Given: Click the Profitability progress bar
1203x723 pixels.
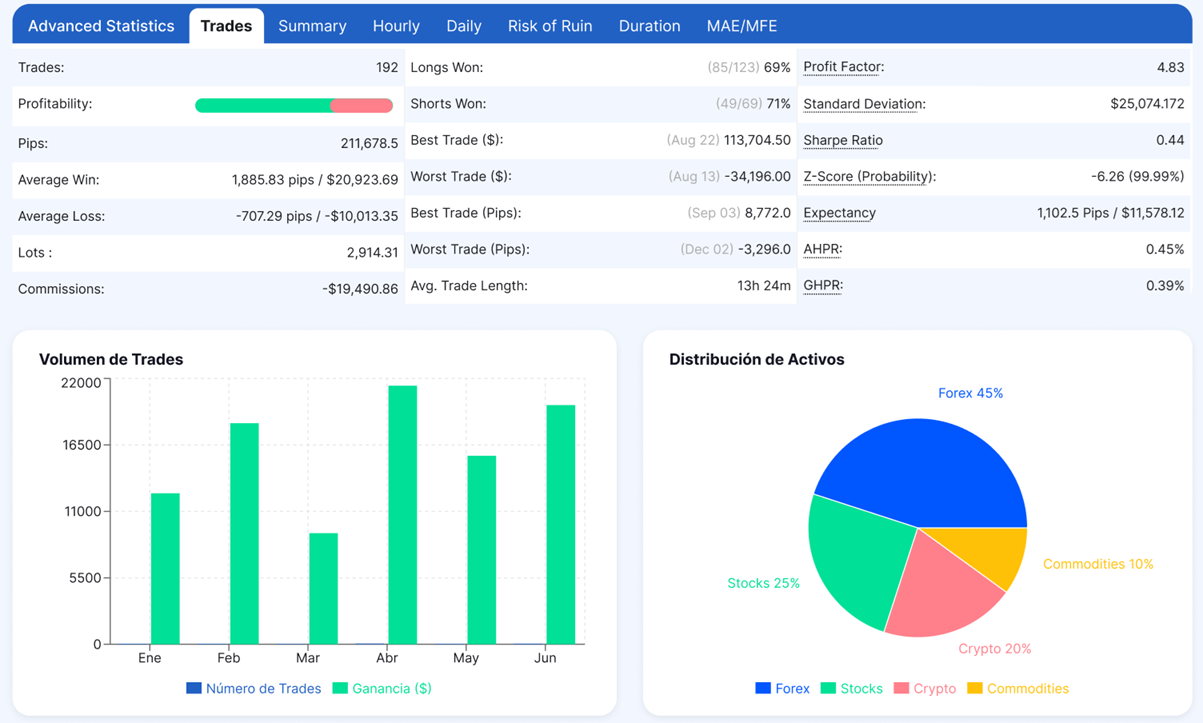Looking at the screenshot, I should [x=294, y=105].
